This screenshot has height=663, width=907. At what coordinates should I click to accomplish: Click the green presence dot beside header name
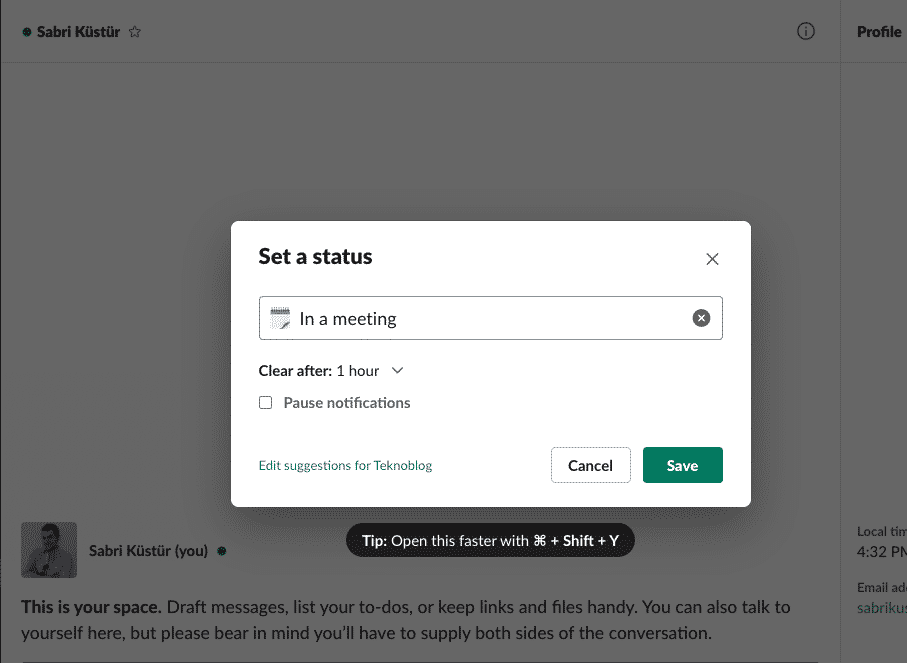(27, 32)
